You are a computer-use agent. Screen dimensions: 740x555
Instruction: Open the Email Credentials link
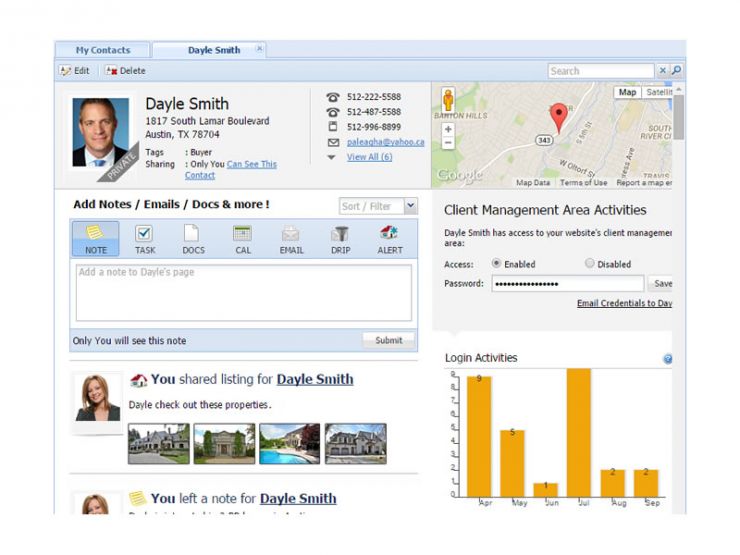tap(624, 303)
